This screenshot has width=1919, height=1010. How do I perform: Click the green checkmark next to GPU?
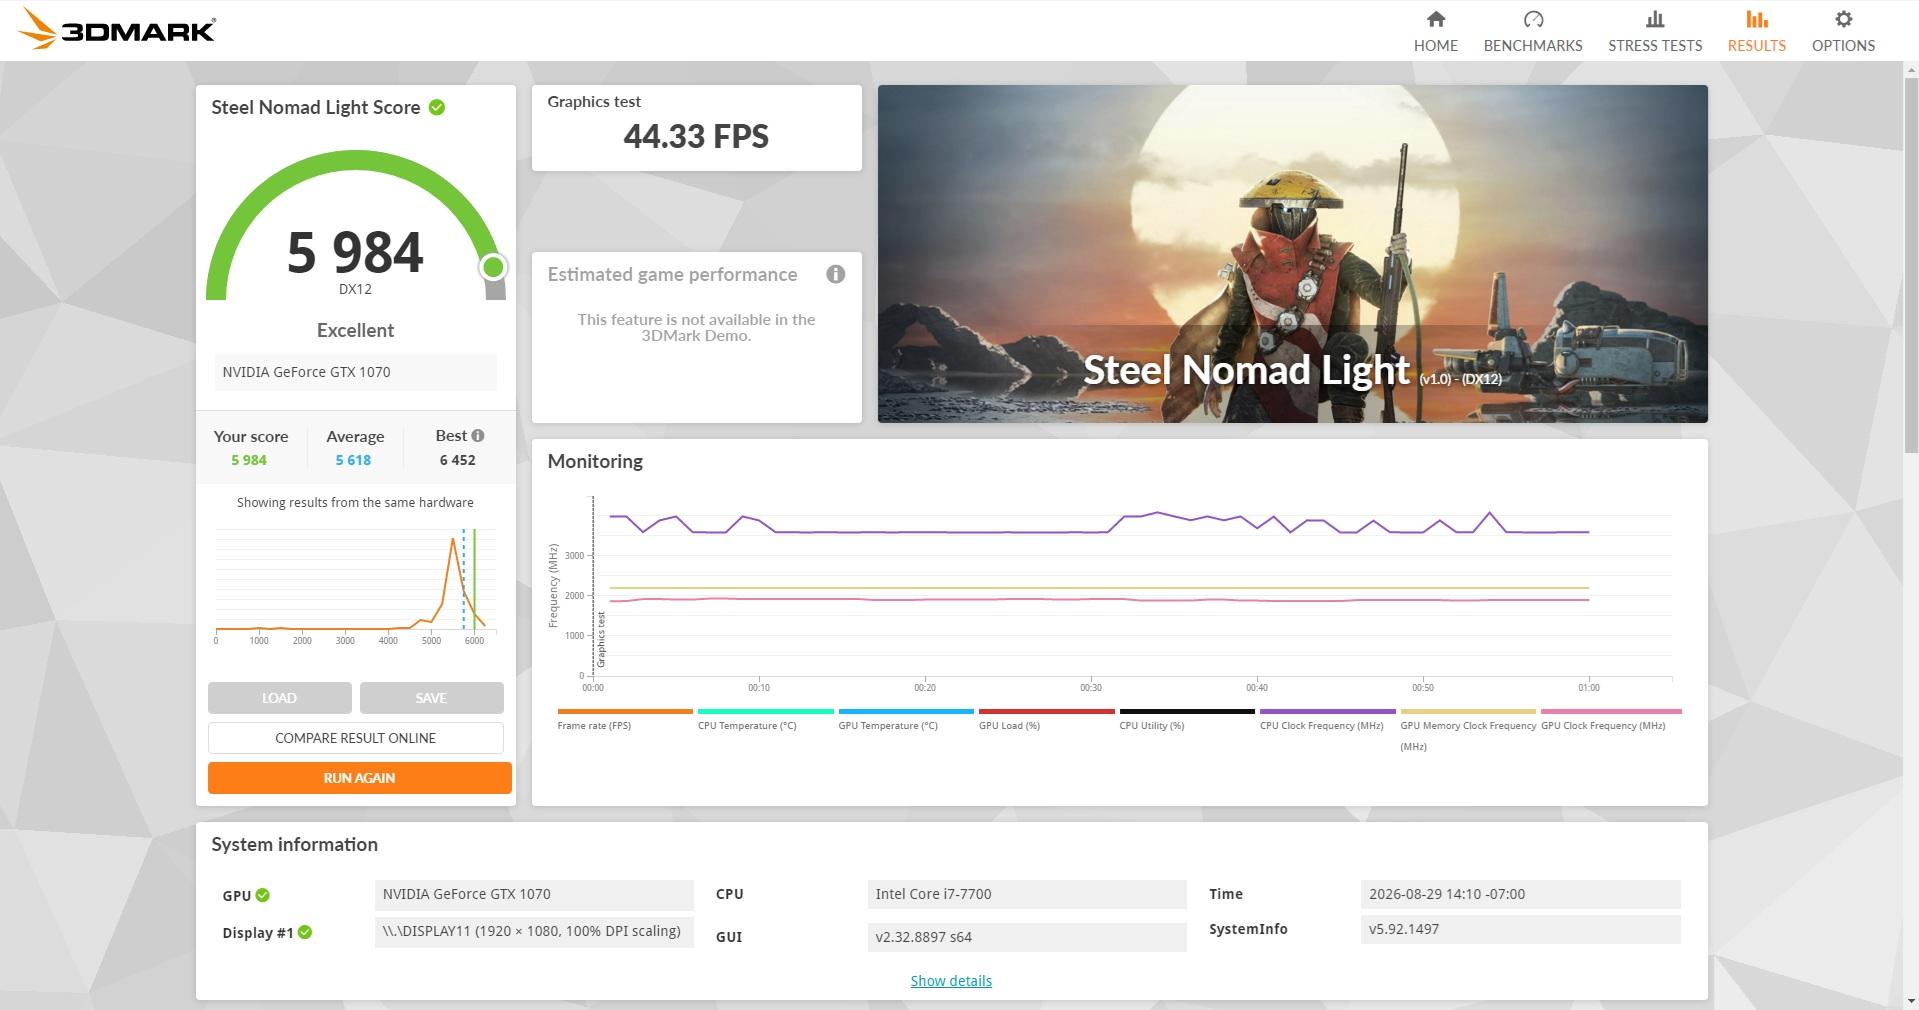pos(262,895)
